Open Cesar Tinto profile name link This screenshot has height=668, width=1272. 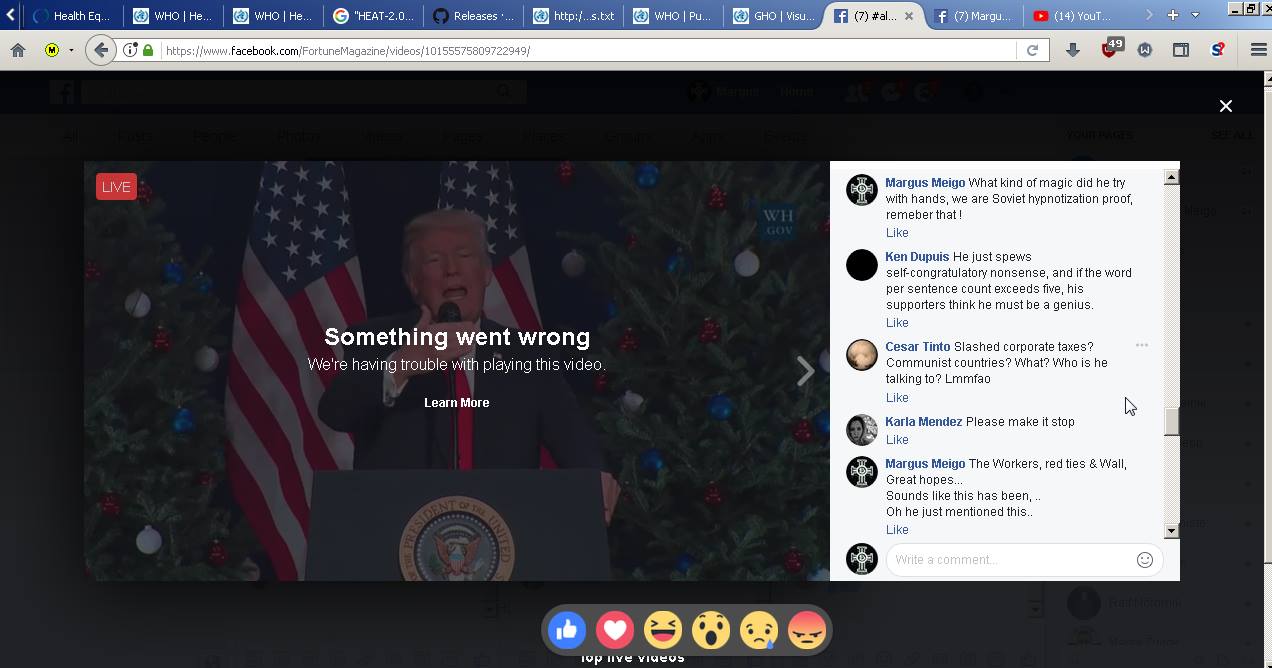(917, 347)
